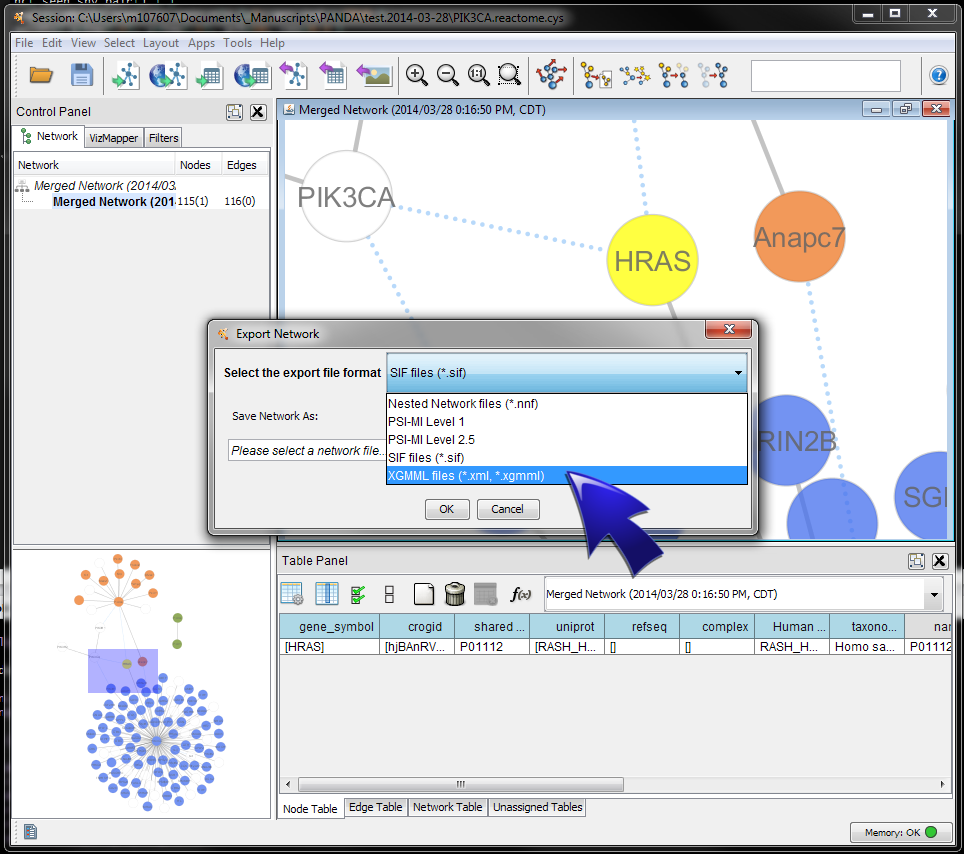Click the export network as image icon
Viewport: 964px width, 854px height.
[x=373, y=75]
